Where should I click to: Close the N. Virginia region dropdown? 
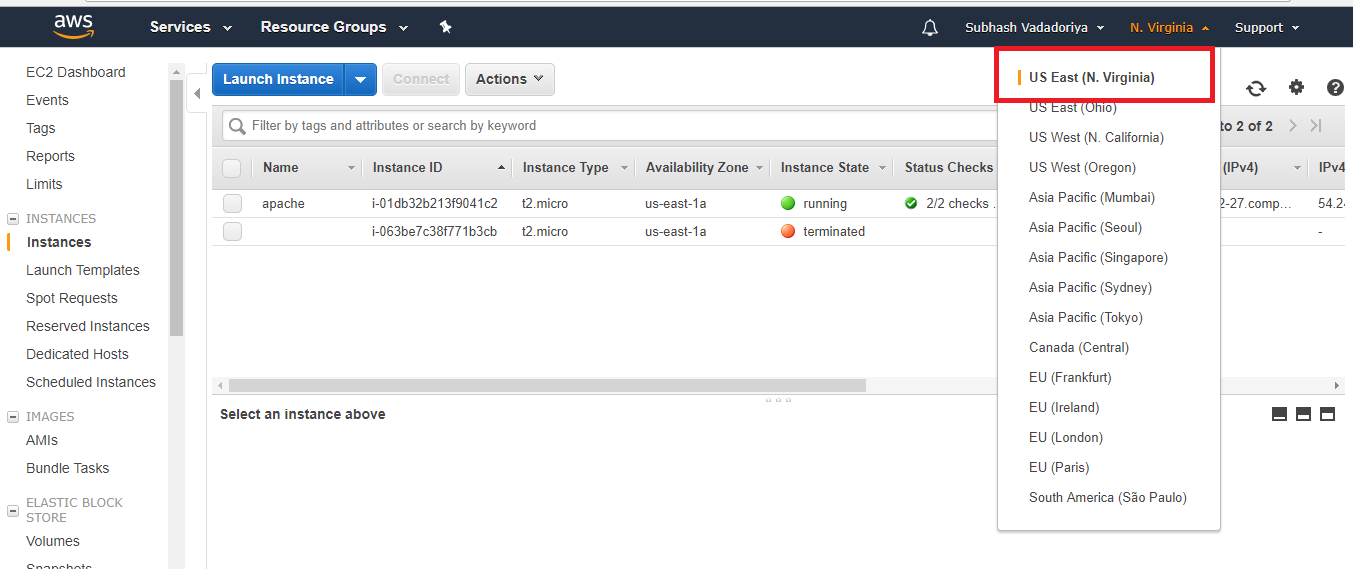1170,28
